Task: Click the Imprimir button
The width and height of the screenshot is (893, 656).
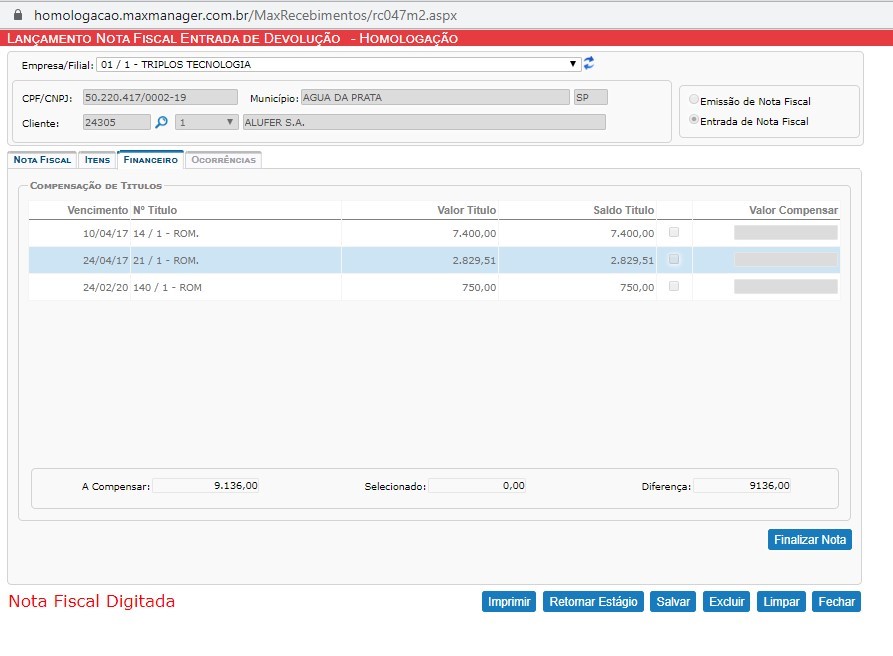Action: pyautogui.click(x=509, y=601)
